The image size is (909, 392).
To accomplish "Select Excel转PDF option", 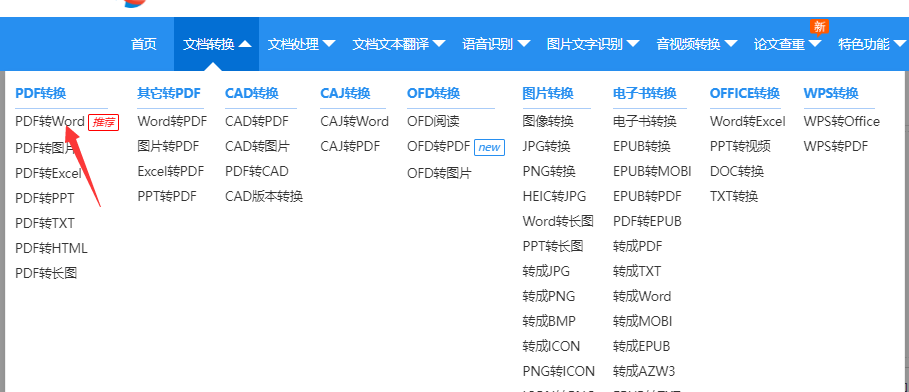I will pos(170,172).
